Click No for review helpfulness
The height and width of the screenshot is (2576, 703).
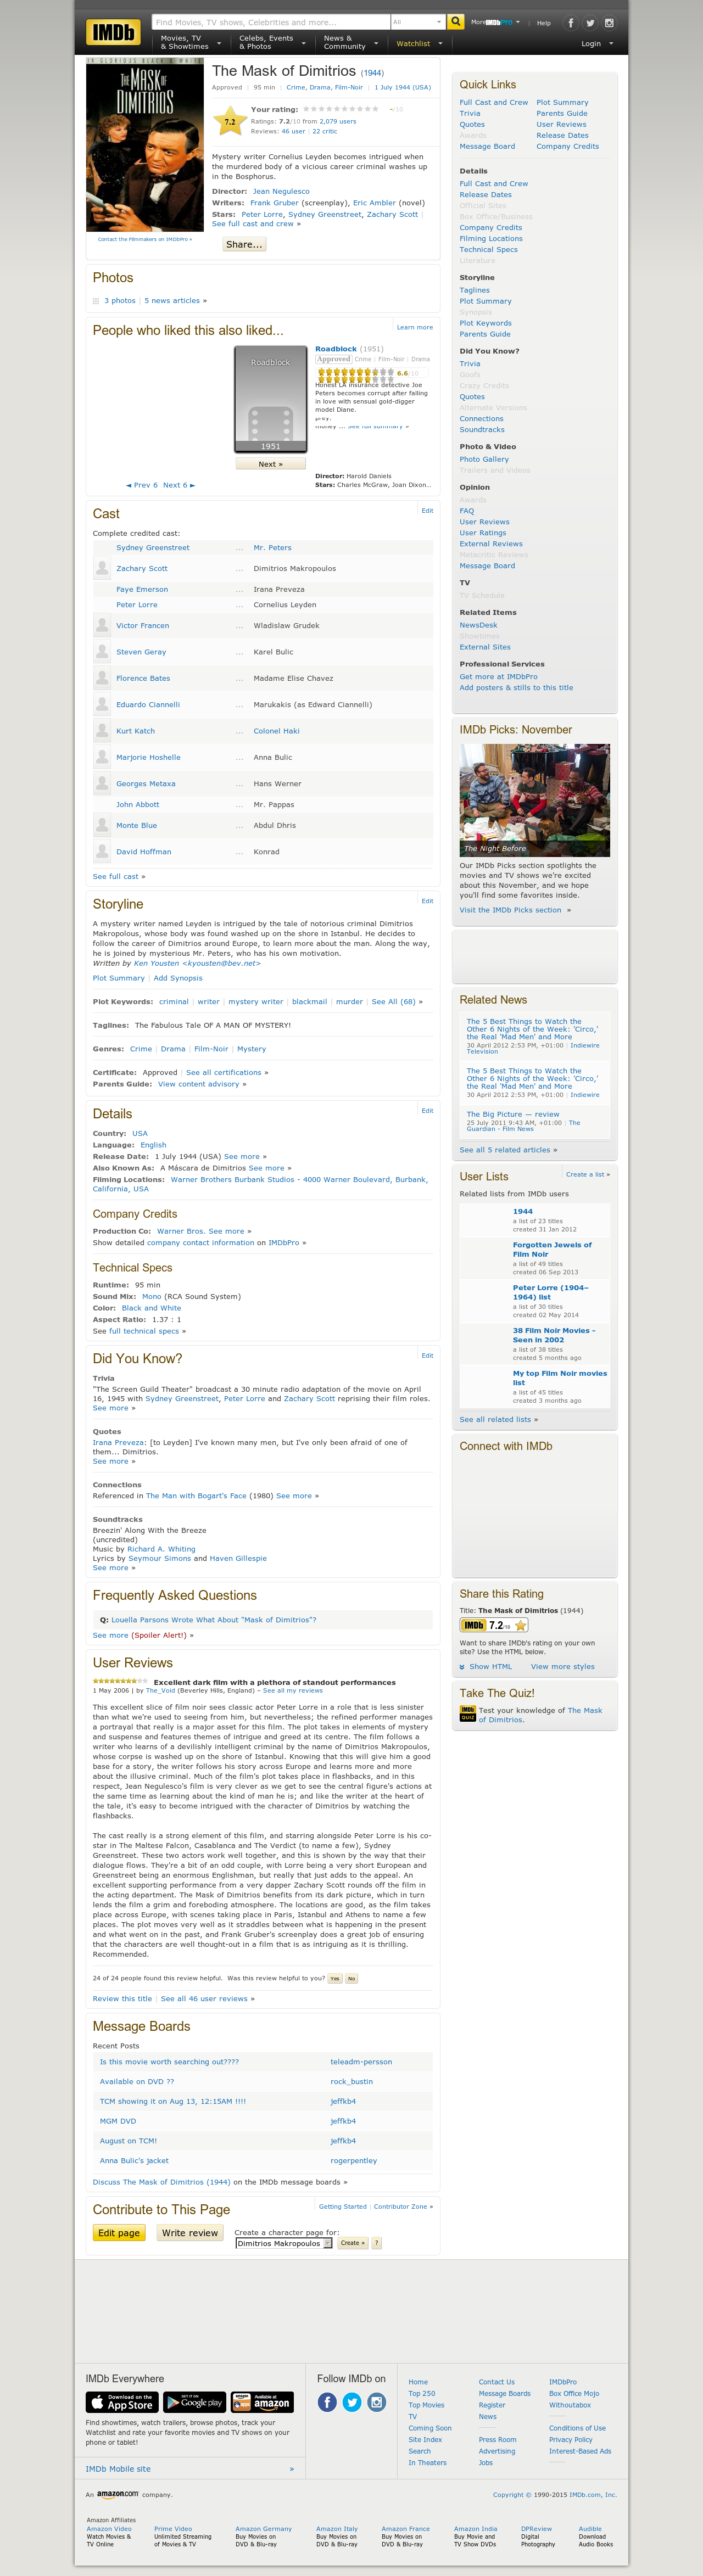click(x=351, y=1978)
